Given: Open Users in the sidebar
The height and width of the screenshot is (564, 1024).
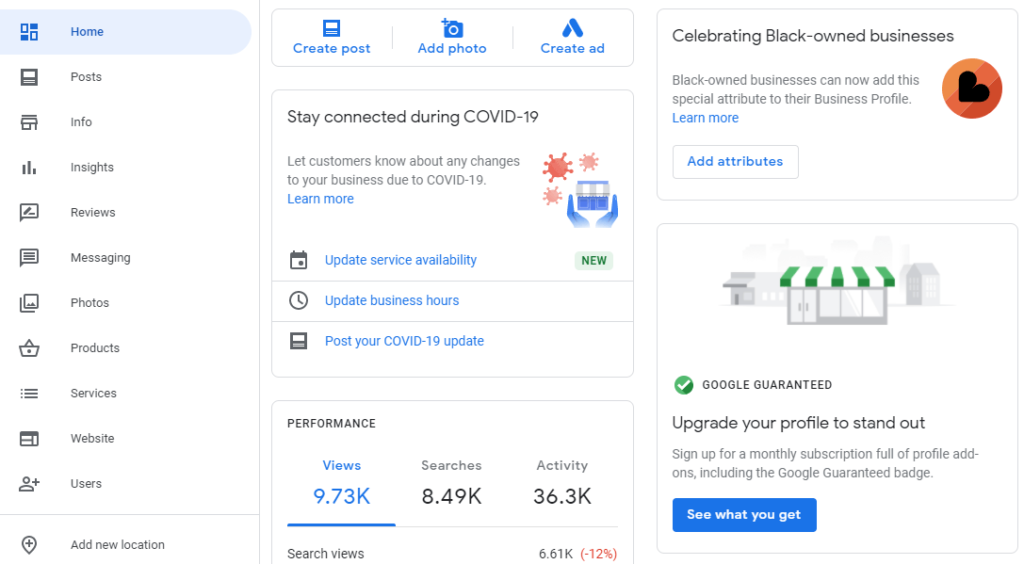Looking at the screenshot, I should 86,484.
